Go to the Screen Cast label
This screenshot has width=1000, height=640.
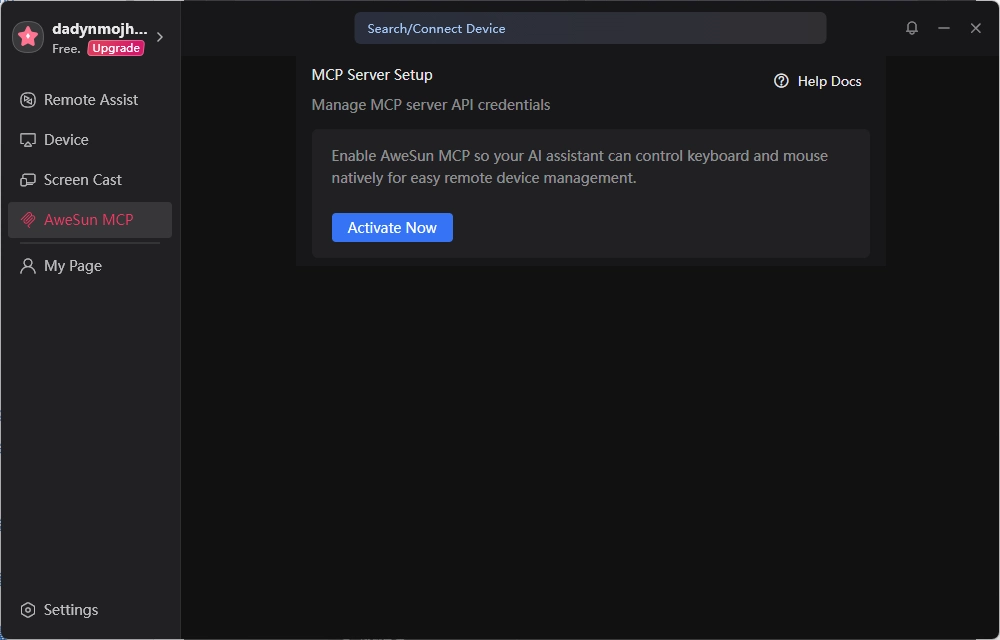coord(83,180)
